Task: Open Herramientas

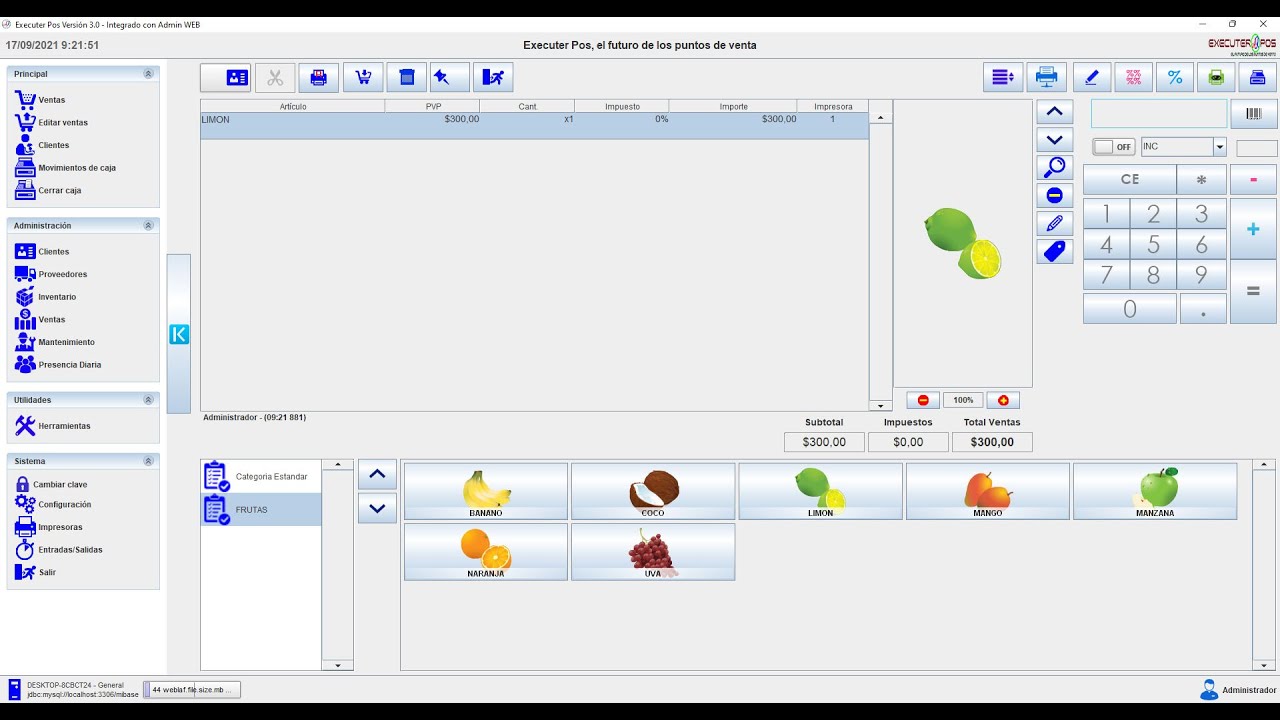Action: 52,426
